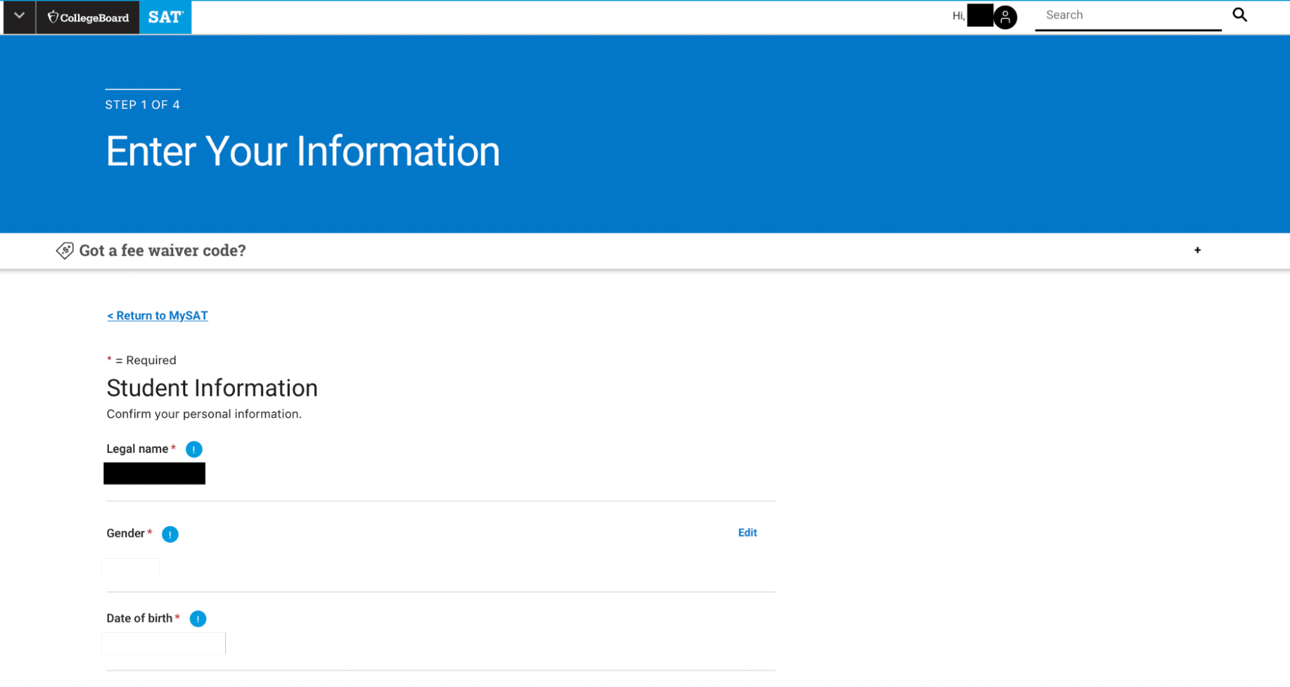Click Edit link for Gender
The width and height of the screenshot is (1290, 687).
pos(747,533)
